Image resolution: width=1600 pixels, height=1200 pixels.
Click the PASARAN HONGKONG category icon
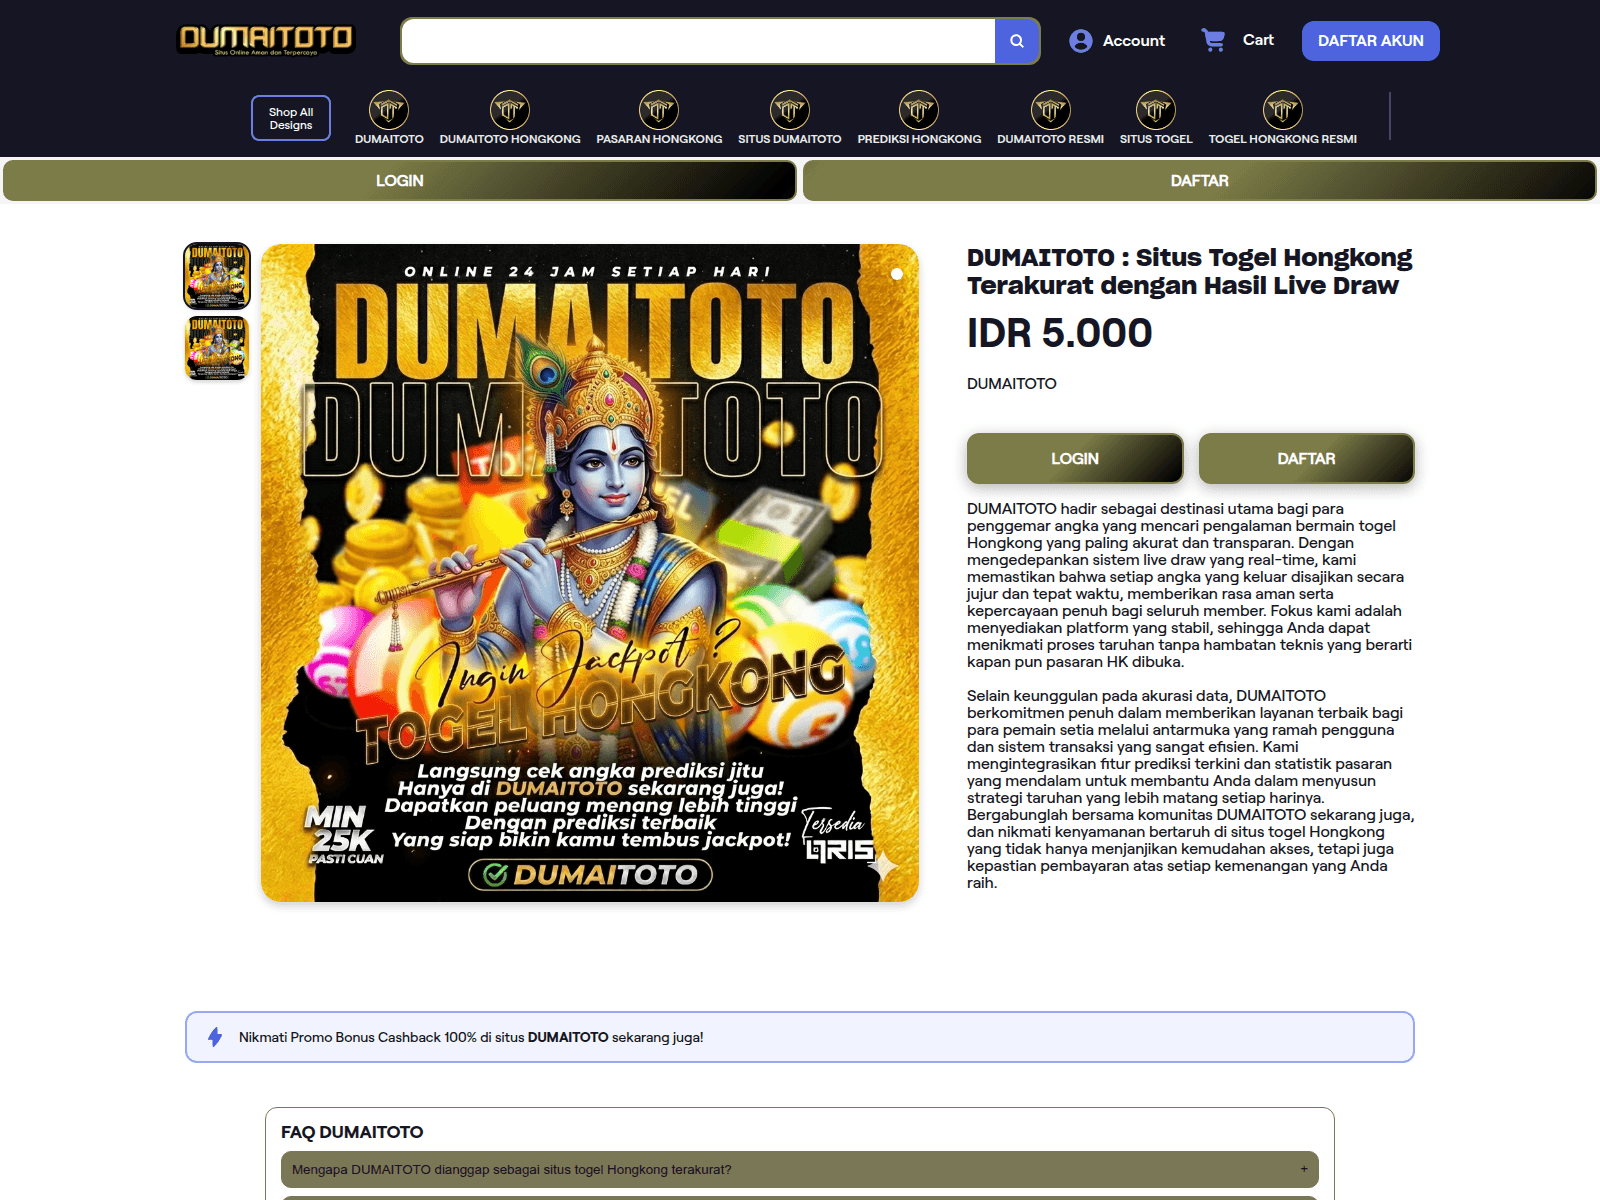[x=659, y=110]
